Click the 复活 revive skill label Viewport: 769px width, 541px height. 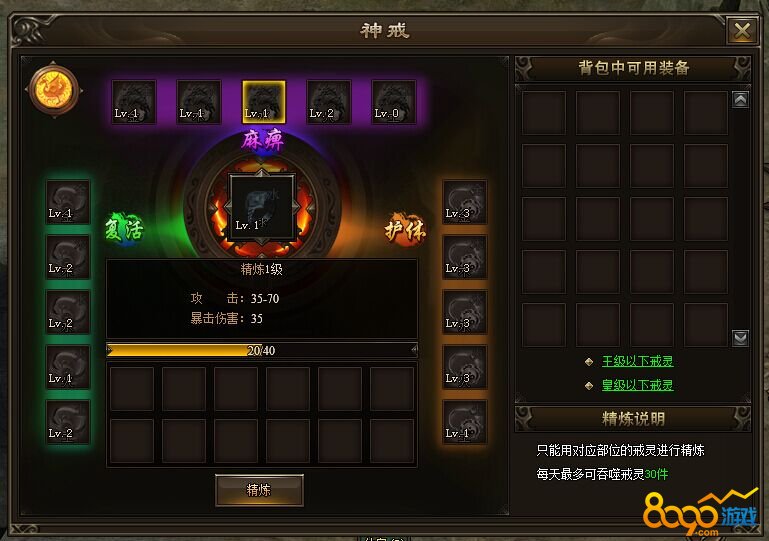[x=125, y=229]
